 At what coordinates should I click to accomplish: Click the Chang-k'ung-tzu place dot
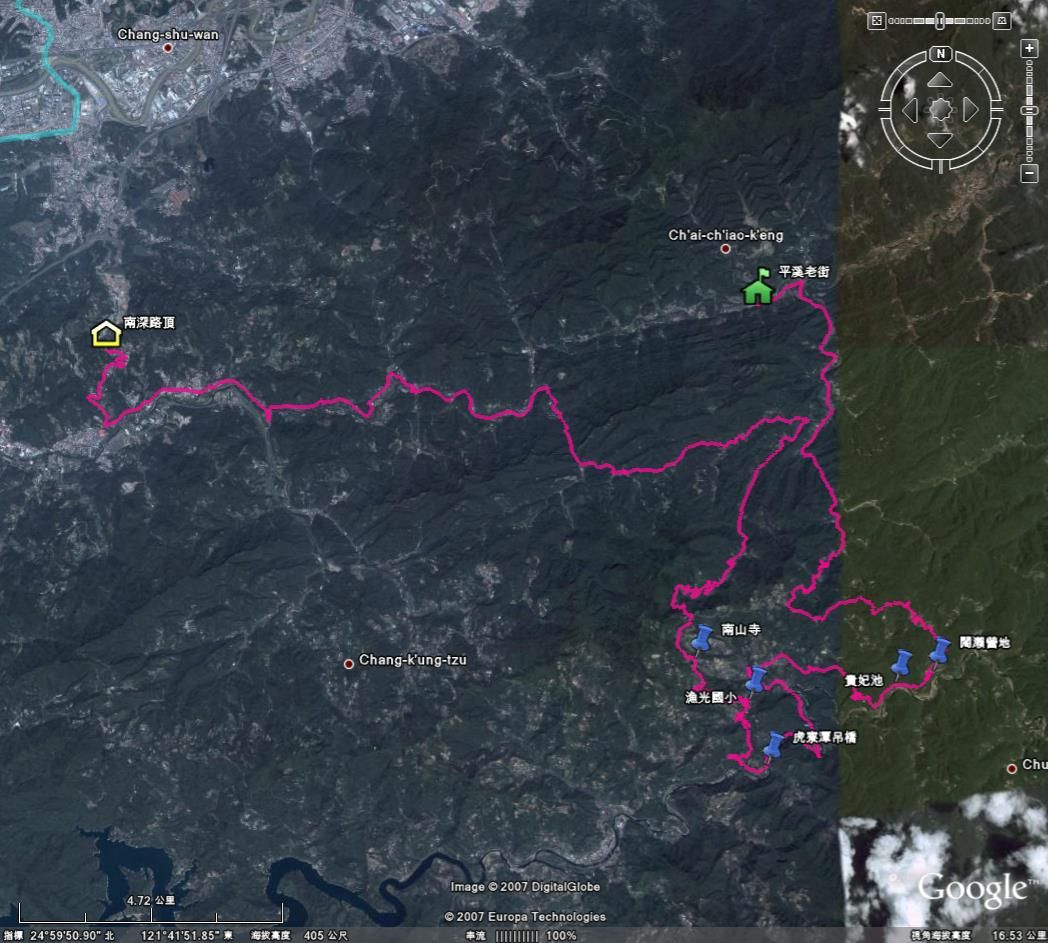(x=348, y=664)
